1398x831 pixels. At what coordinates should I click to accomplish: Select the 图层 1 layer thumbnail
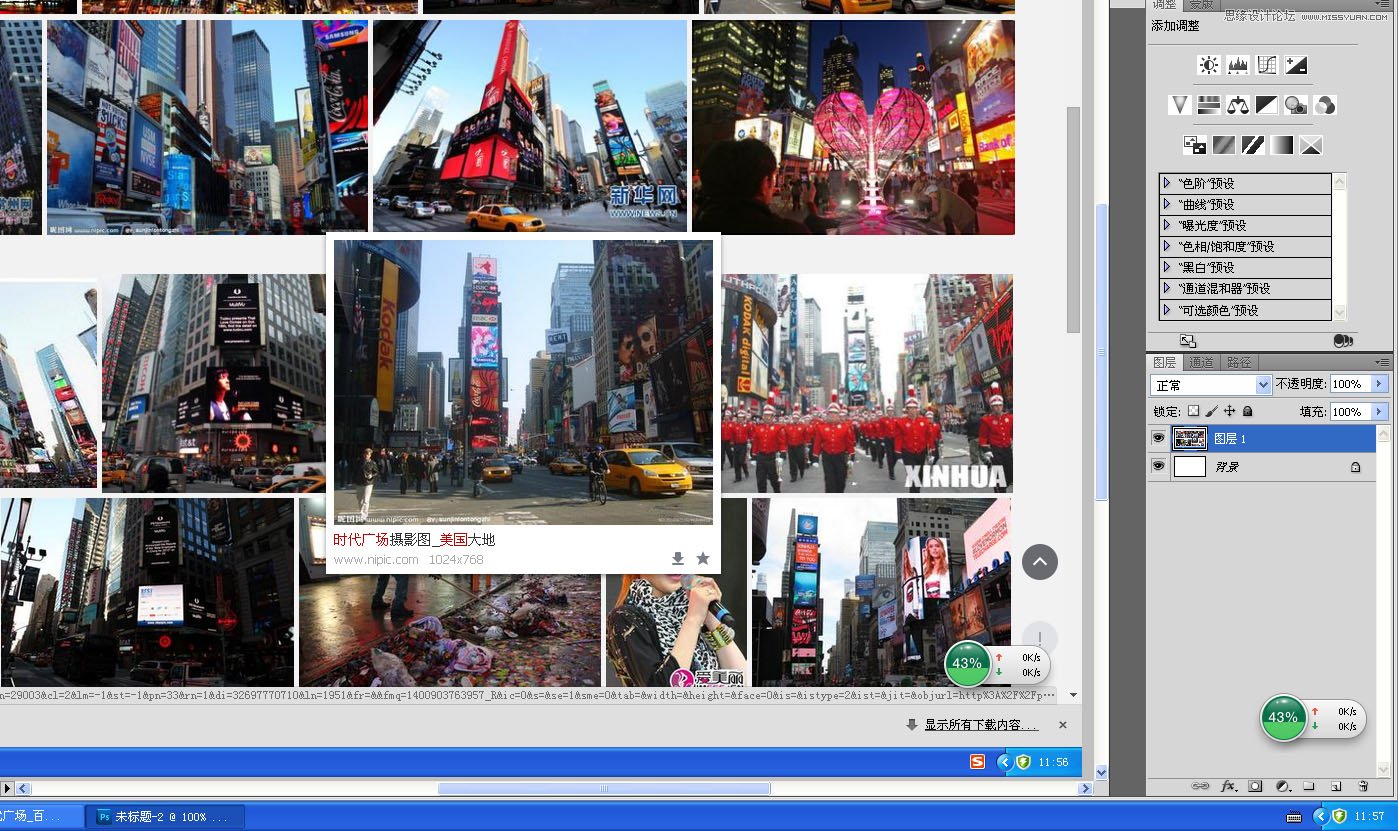tap(1189, 438)
